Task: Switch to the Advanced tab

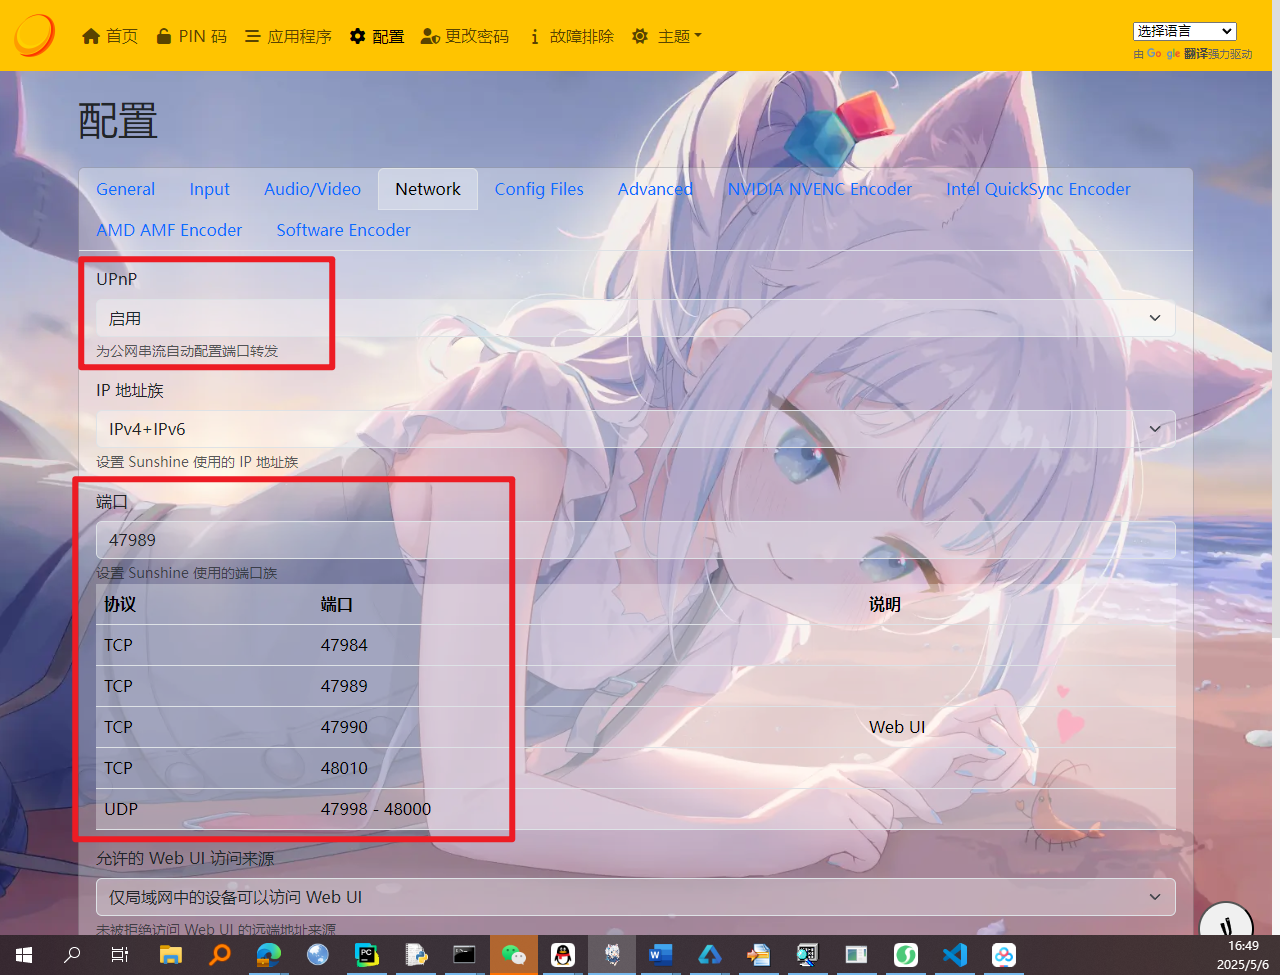Action: point(655,189)
